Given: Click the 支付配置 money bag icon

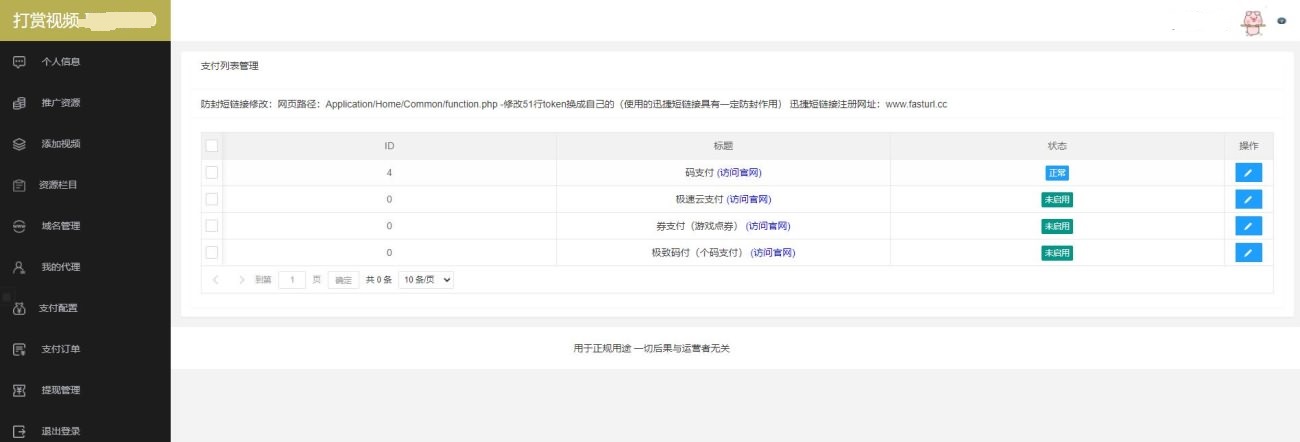Looking at the screenshot, I should [18, 308].
